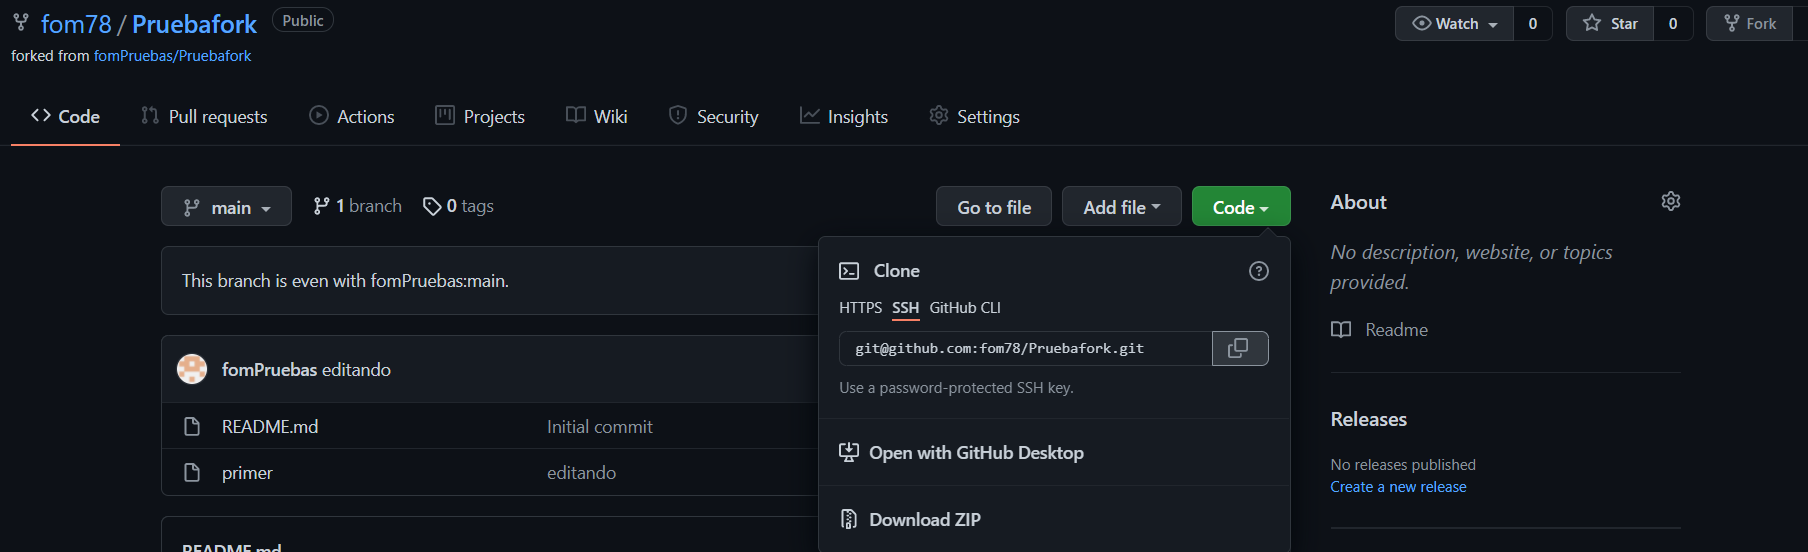Open the Pruebafork repository name link
This screenshot has height=552, width=1808.
pyautogui.click(x=194, y=24)
